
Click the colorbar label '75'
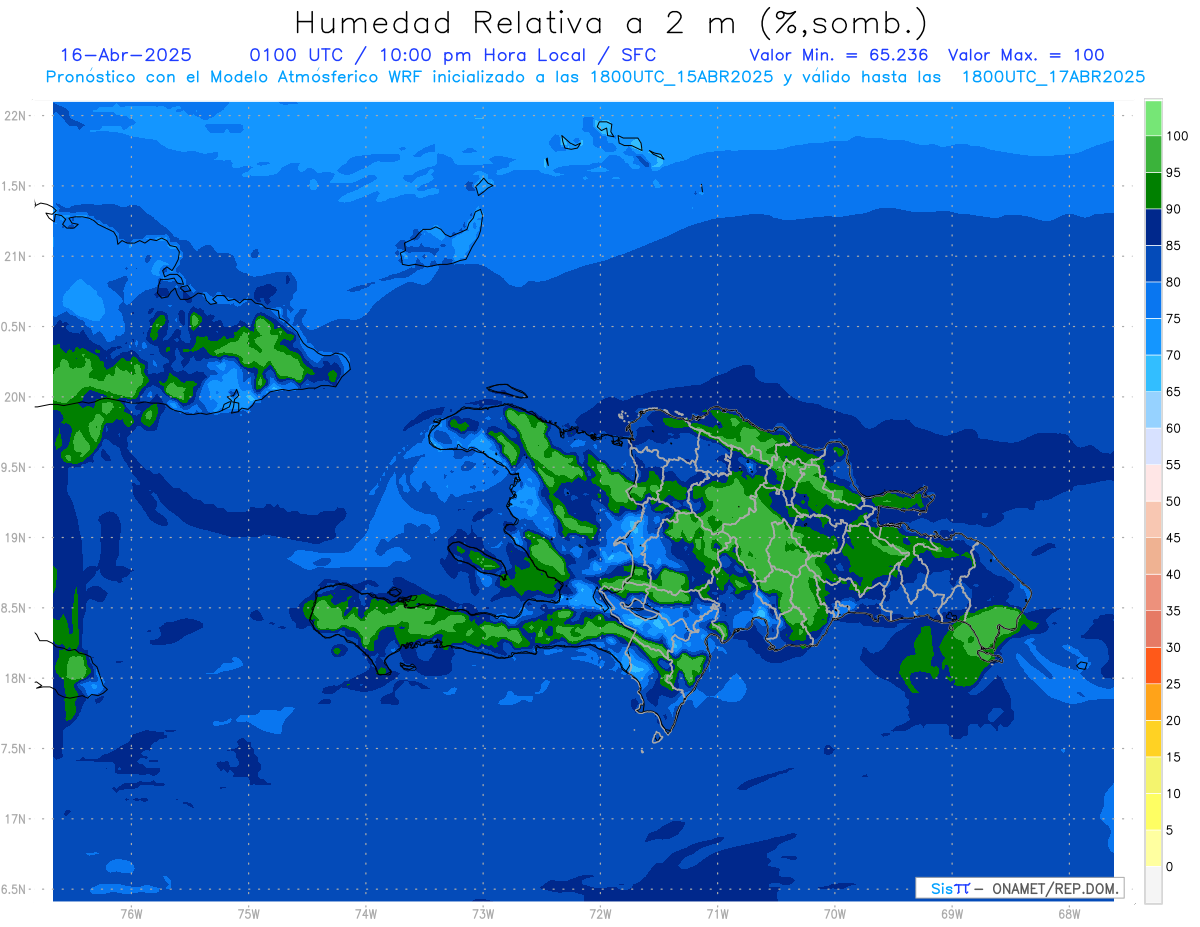1173,319
